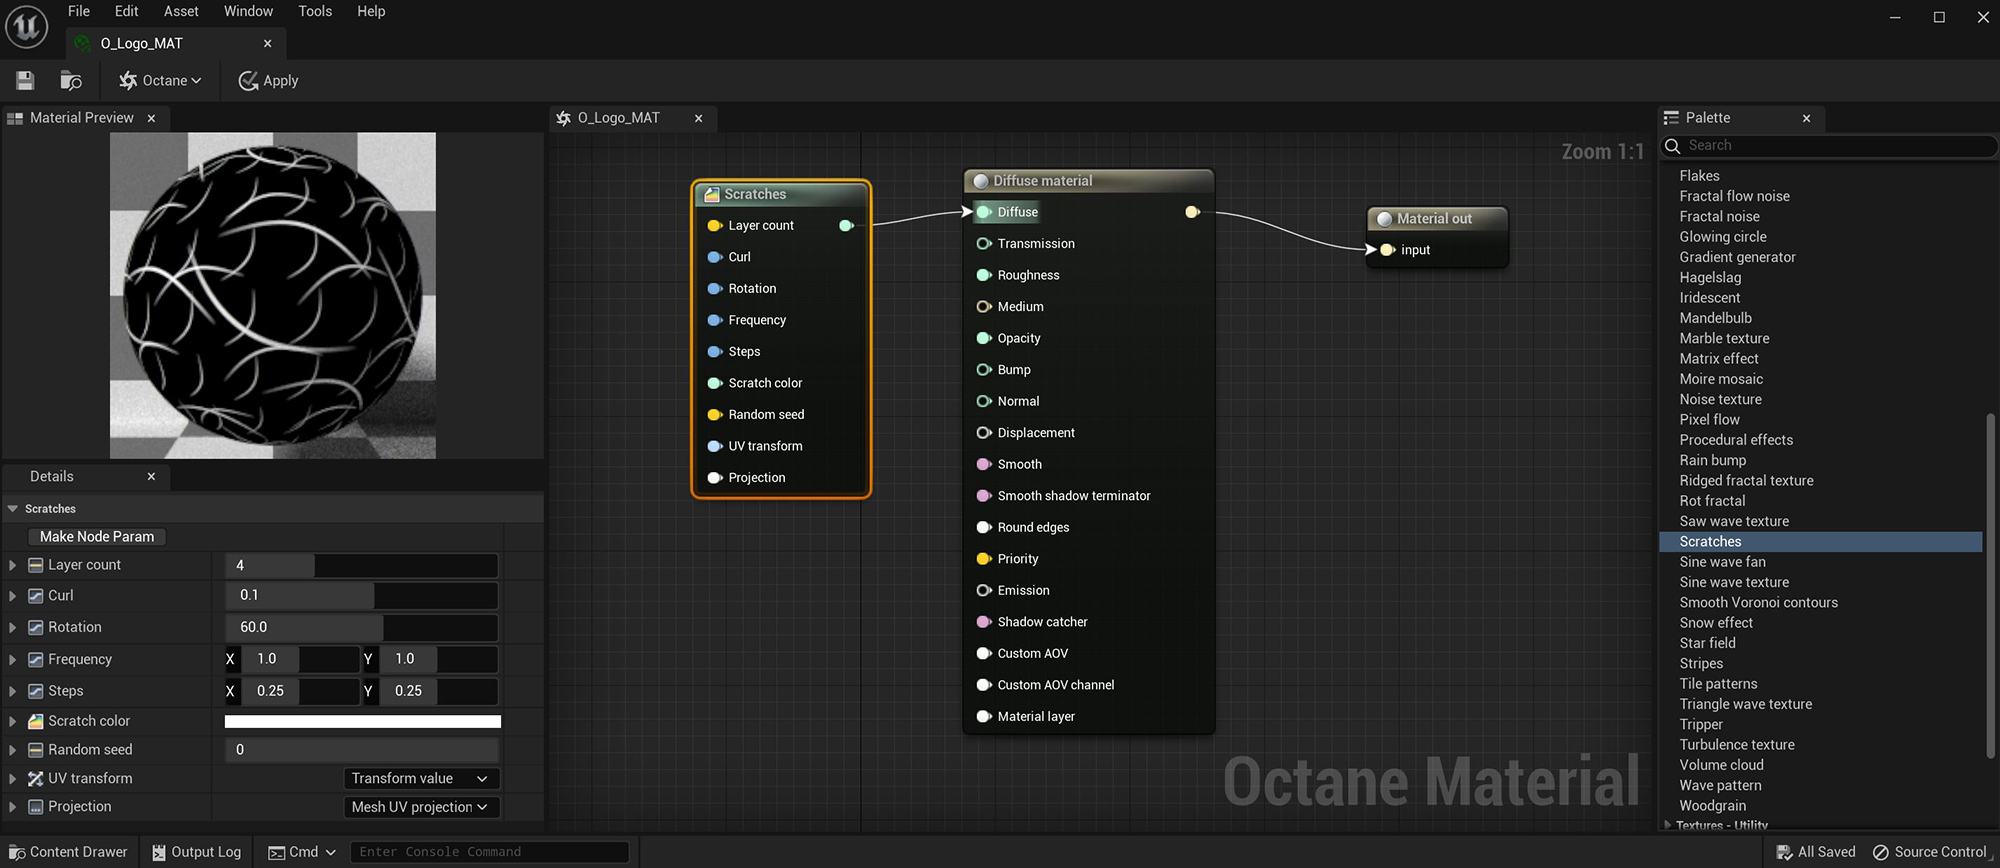Open the Window menu
2000x868 pixels.
coord(248,11)
